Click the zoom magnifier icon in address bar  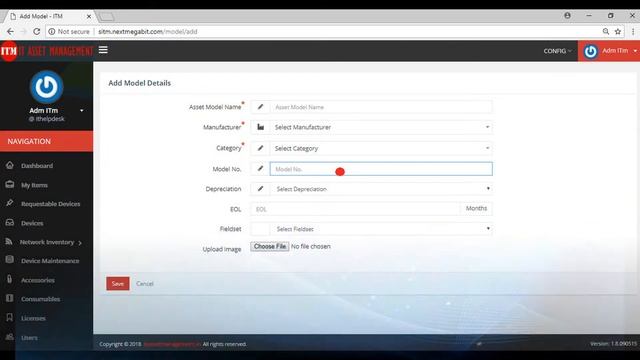coord(606,31)
